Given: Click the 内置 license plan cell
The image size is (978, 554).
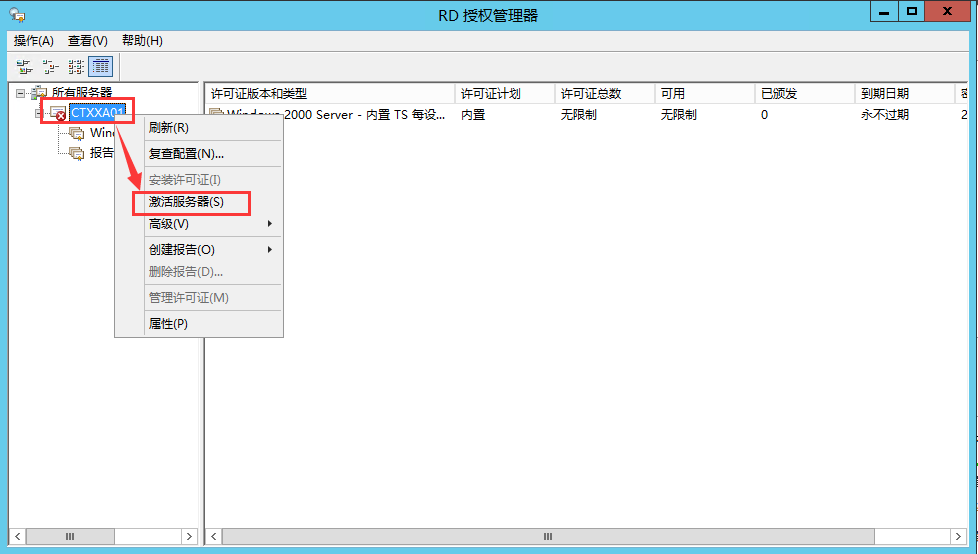Looking at the screenshot, I should click(473, 115).
